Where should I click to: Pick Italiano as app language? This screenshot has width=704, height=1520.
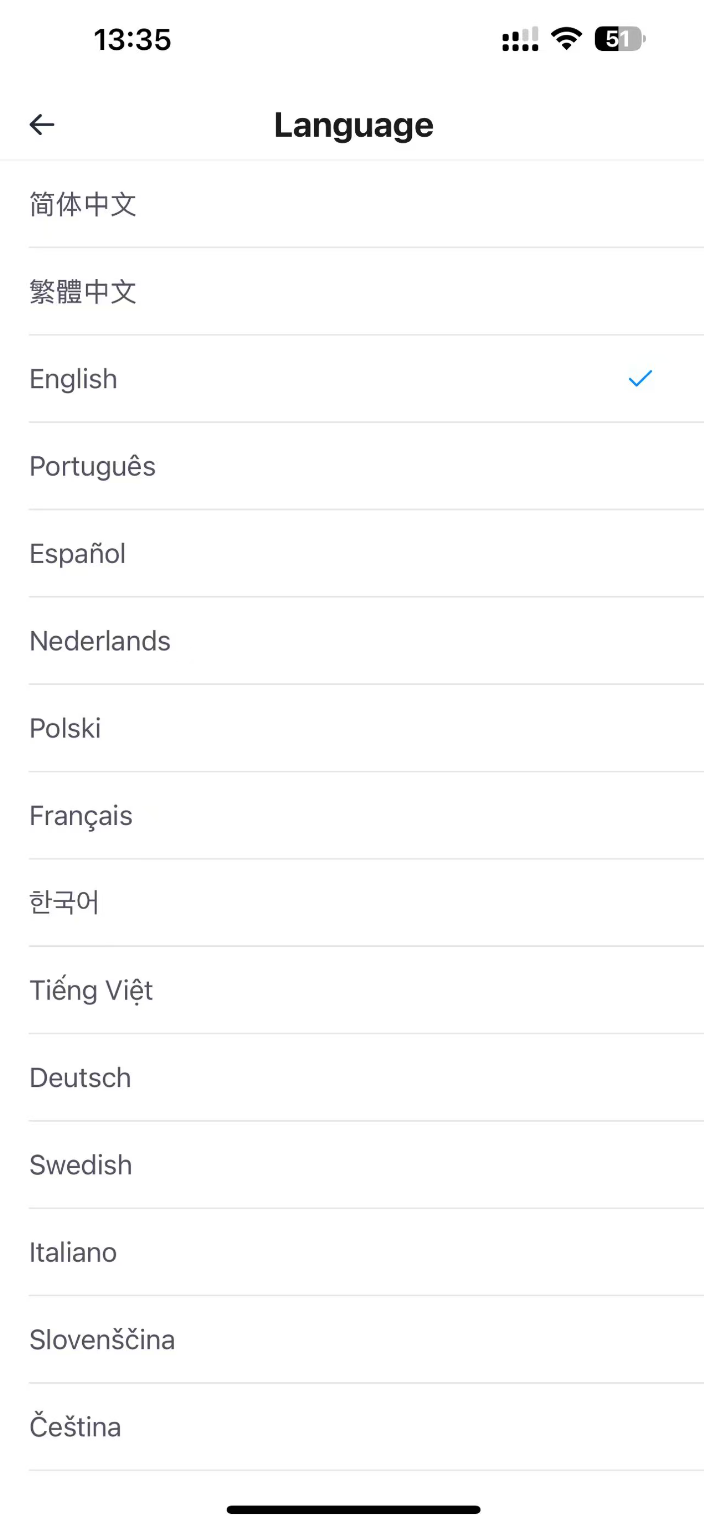pos(73,1252)
